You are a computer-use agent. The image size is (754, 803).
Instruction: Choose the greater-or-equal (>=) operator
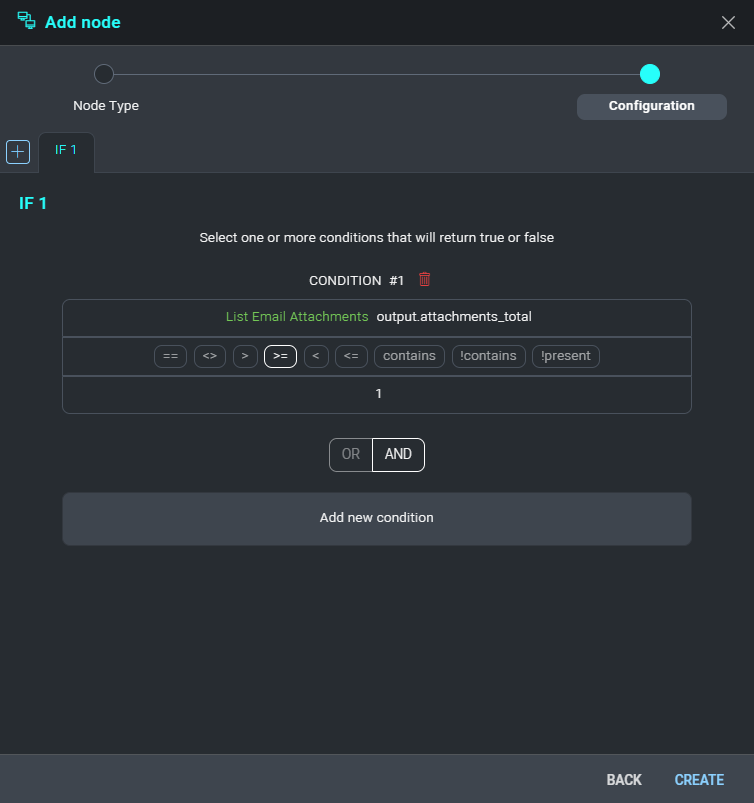280,356
